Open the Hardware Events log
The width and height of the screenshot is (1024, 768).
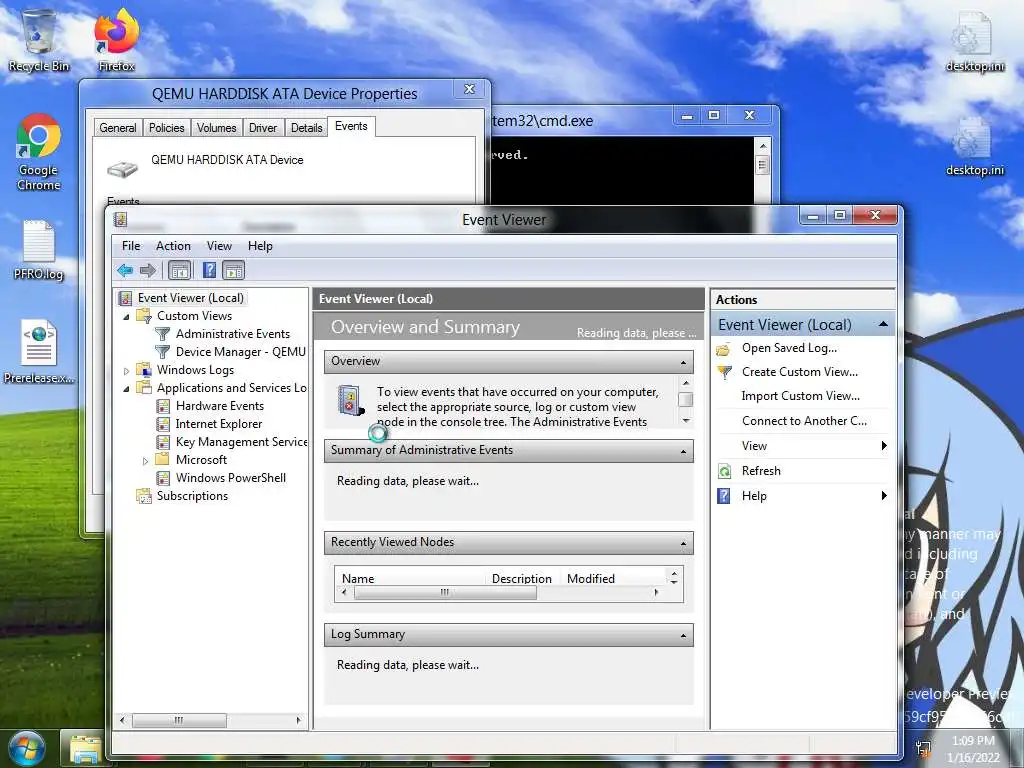pyautogui.click(x=219, y=406)
